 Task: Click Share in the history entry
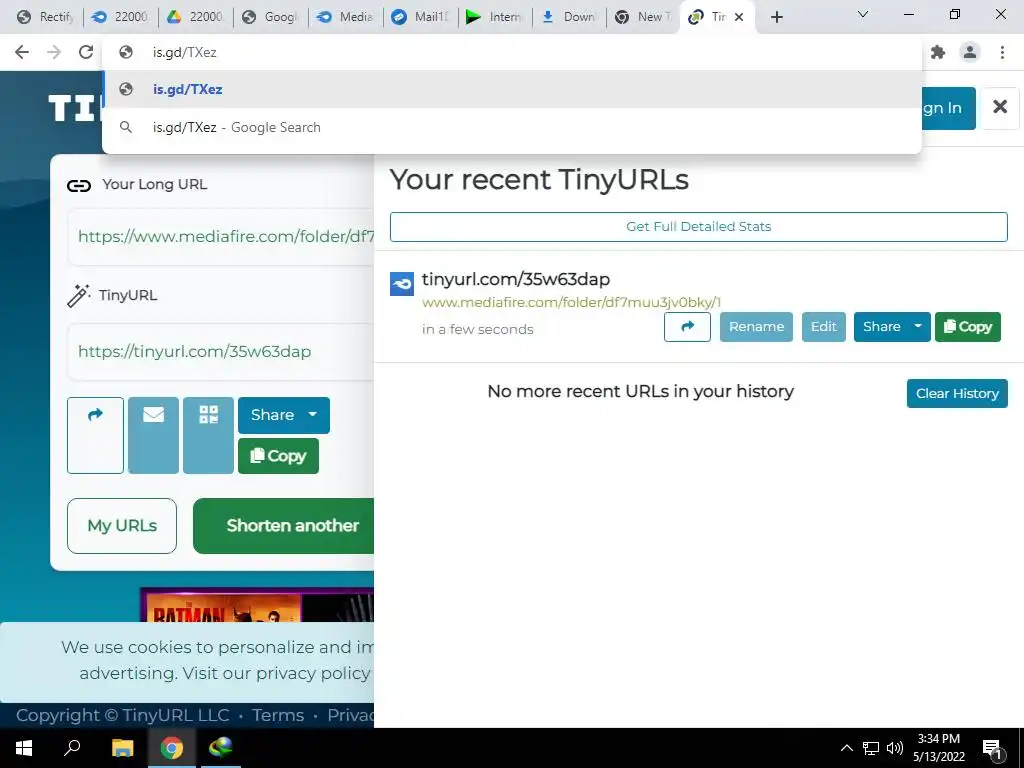tap(881, 327)
